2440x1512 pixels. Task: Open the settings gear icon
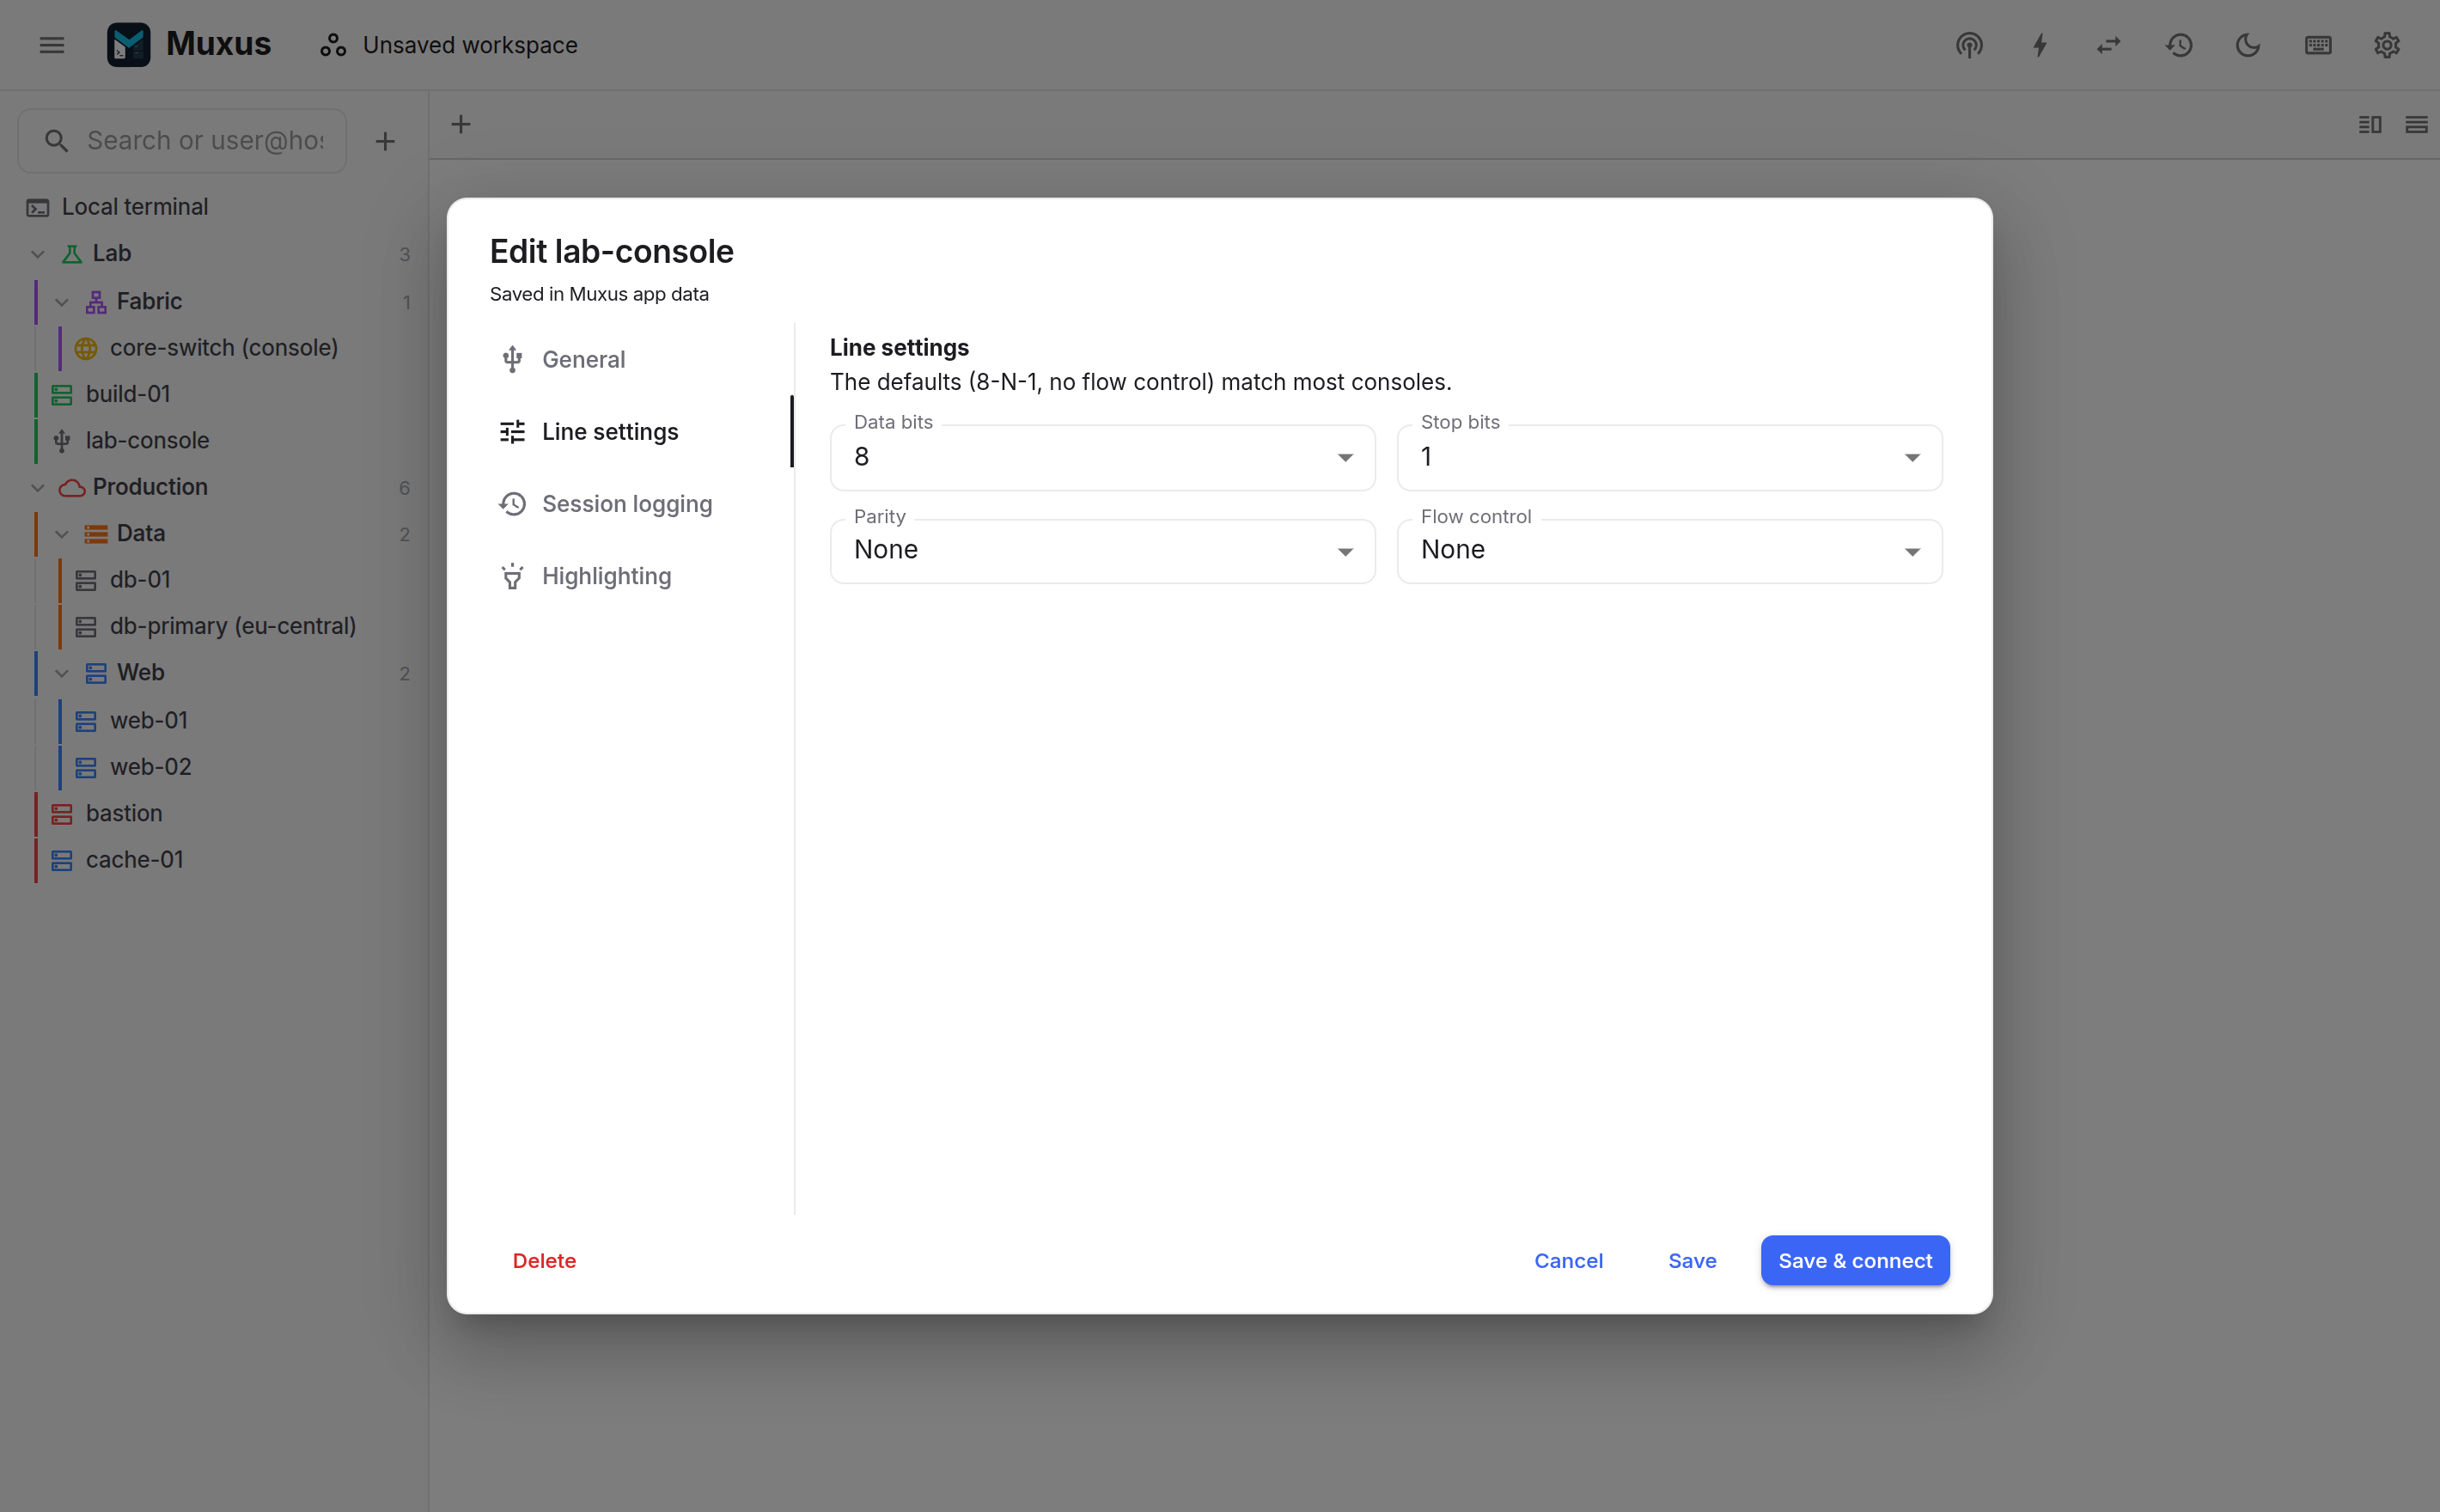coord(2387,45)
